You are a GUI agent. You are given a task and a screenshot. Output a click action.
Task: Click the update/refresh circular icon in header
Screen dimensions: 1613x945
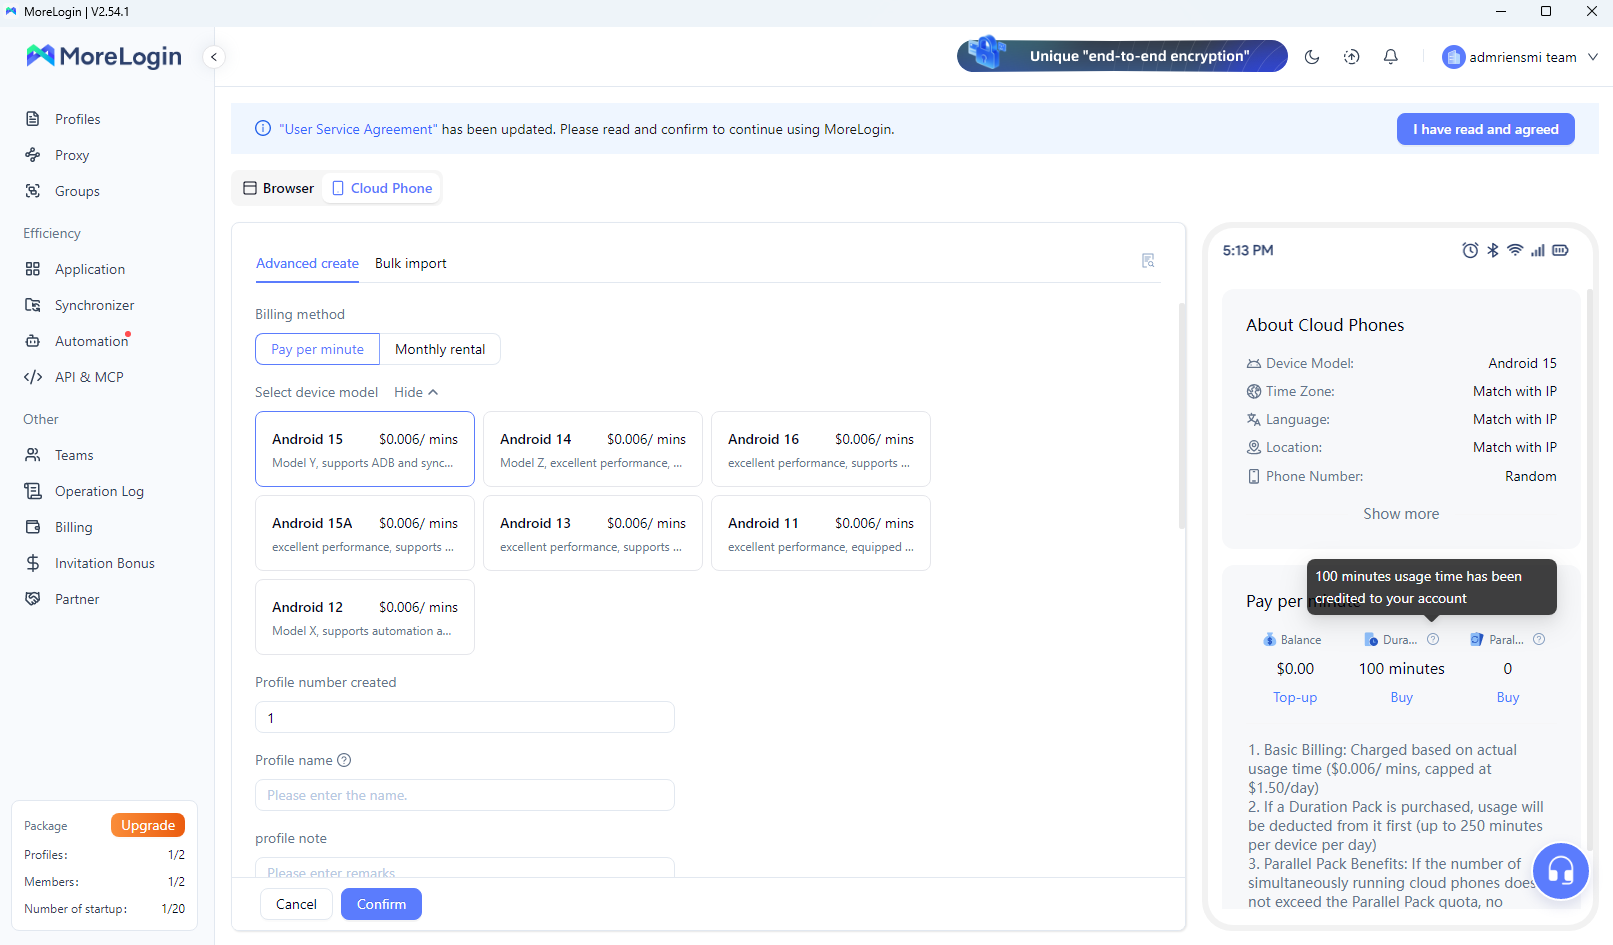(1351, 57)
